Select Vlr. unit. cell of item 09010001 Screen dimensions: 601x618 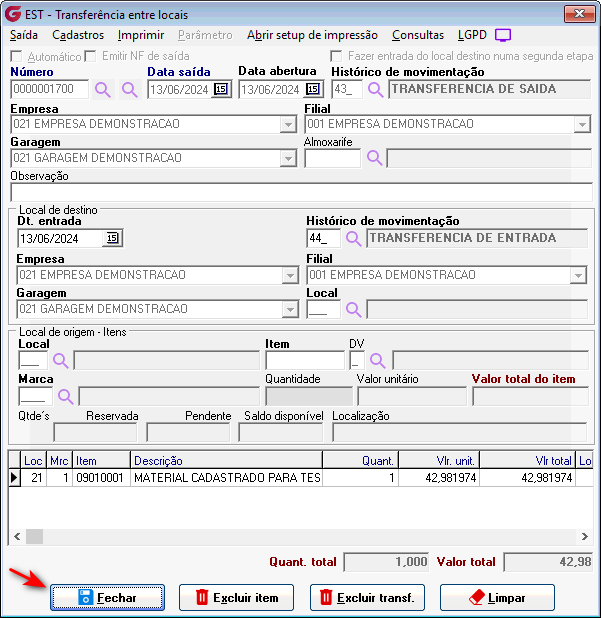pos(439,478)
